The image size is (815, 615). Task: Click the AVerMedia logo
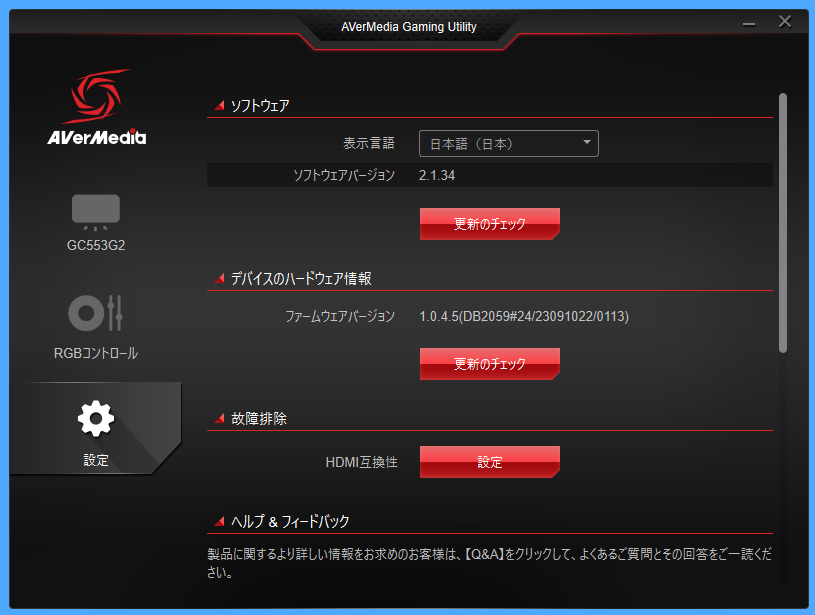[x=96, y=108]
